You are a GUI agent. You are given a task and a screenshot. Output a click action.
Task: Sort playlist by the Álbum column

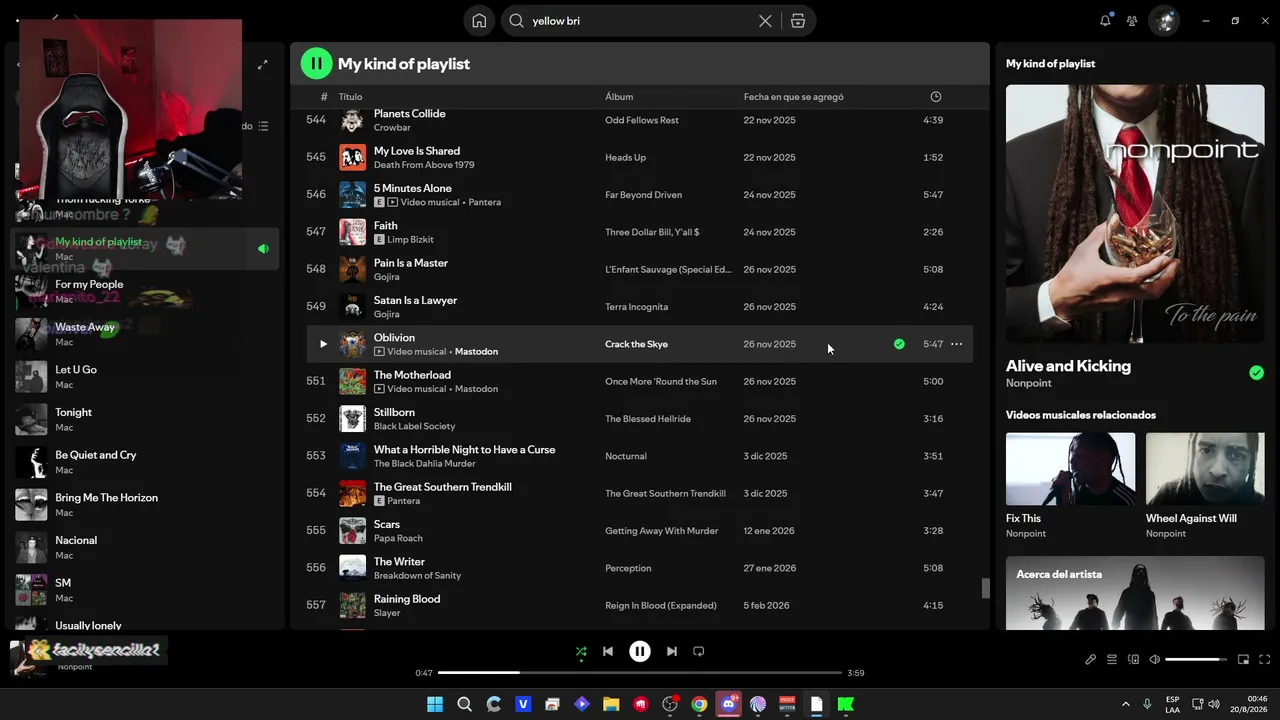click(x=619, y=97)
